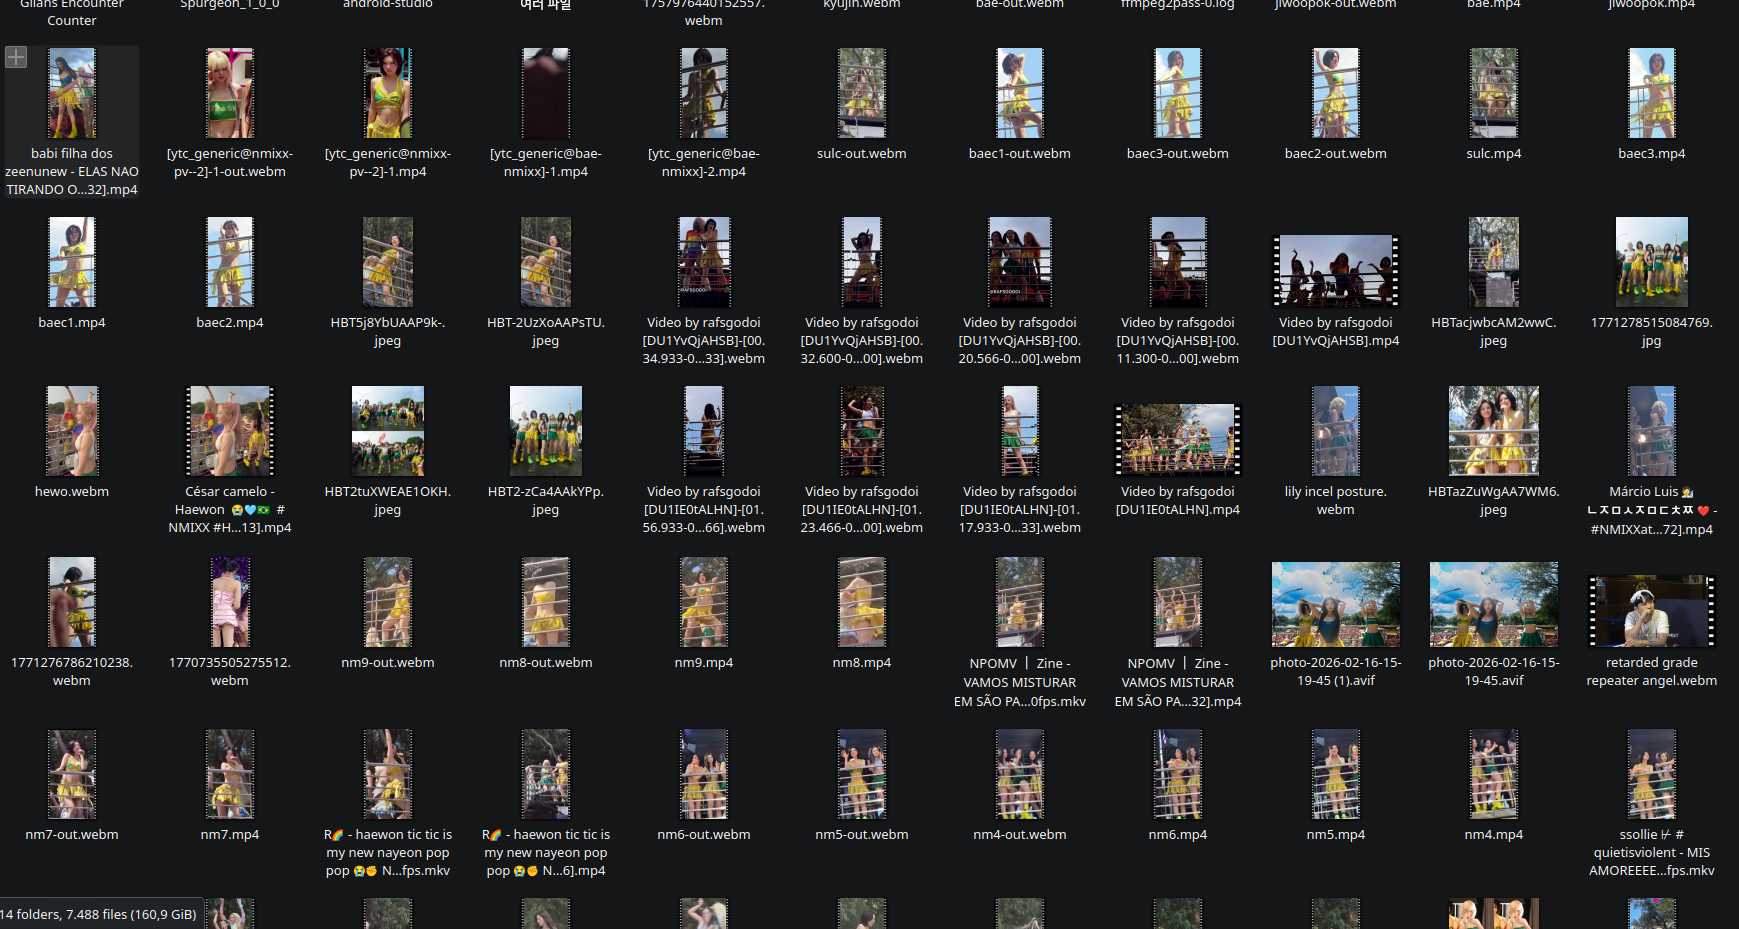This screenshot has width=1739, height=929.
Task: Select the nm6-out.webm thumbnail
Action: 704,774
